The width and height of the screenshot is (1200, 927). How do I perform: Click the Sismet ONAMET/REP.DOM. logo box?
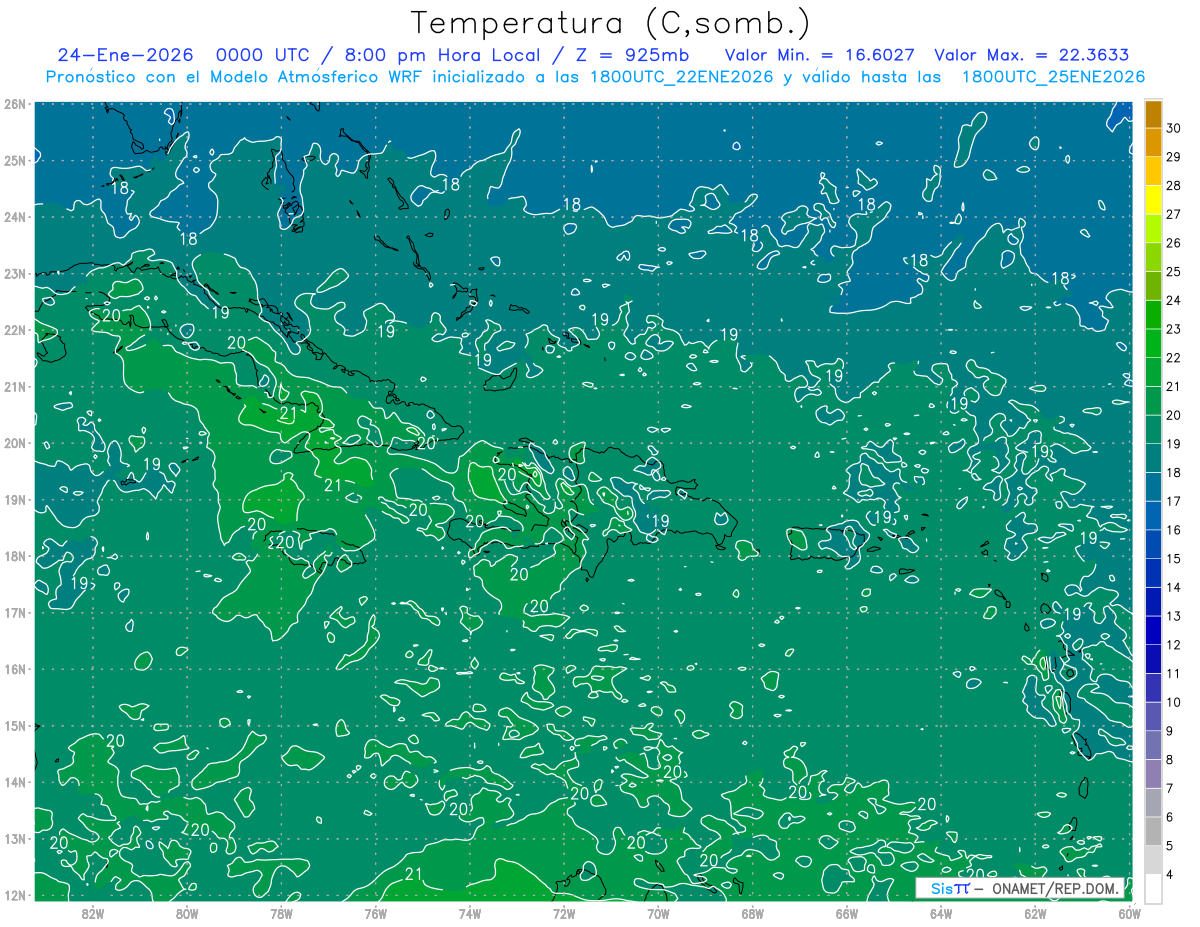pyautogui.click(x=1022, y=888)
